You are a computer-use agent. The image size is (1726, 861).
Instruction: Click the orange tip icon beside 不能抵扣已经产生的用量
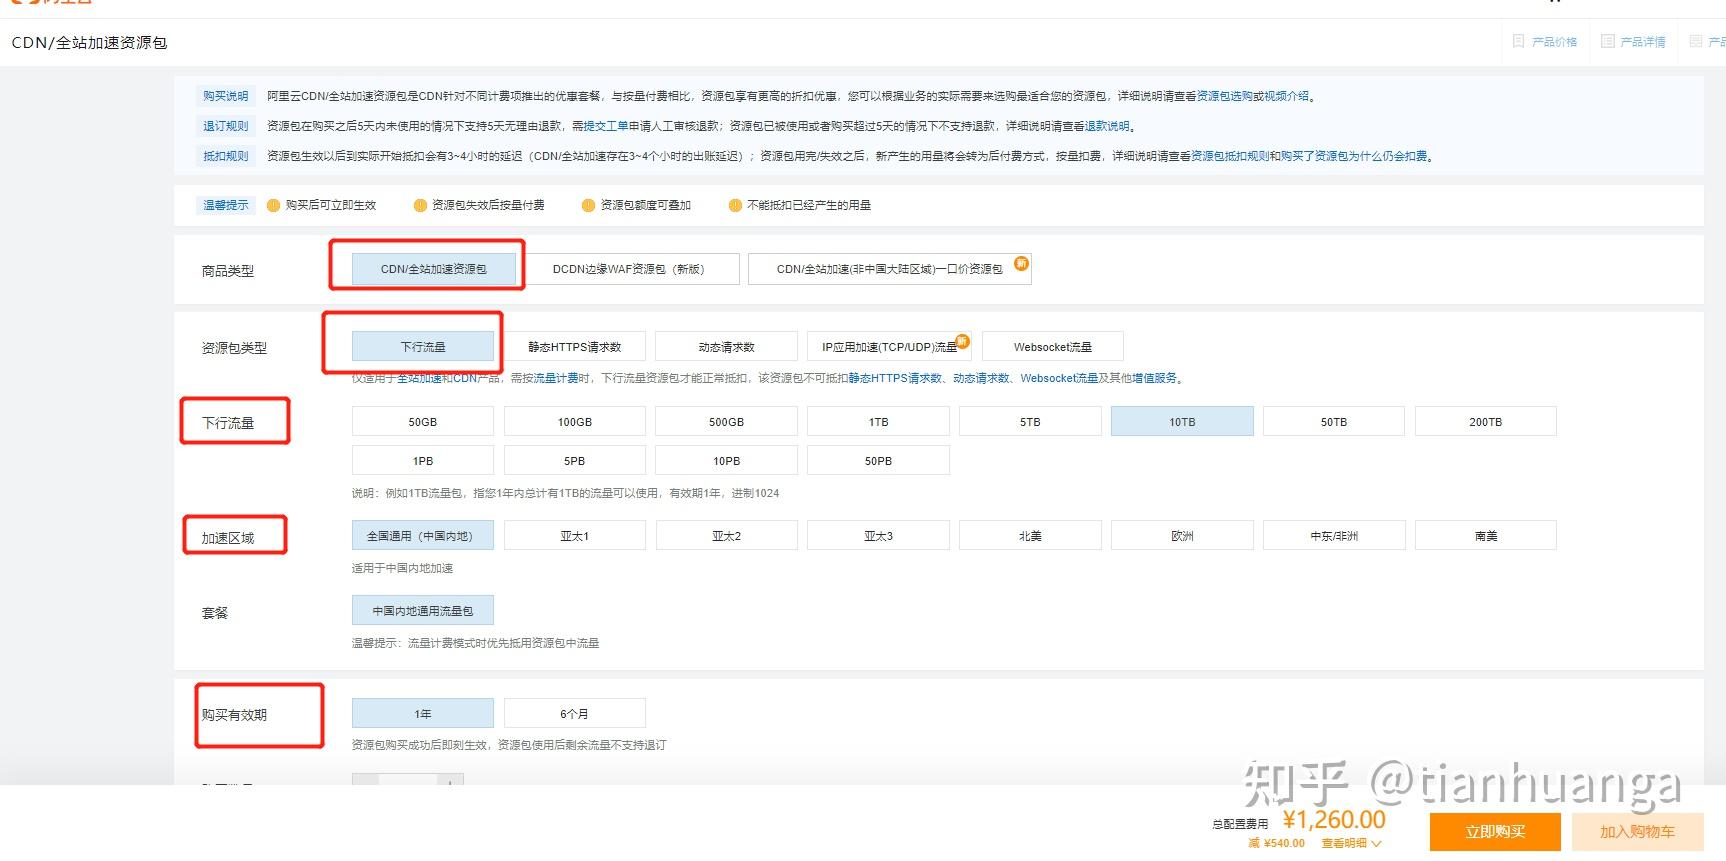point(735,205)
